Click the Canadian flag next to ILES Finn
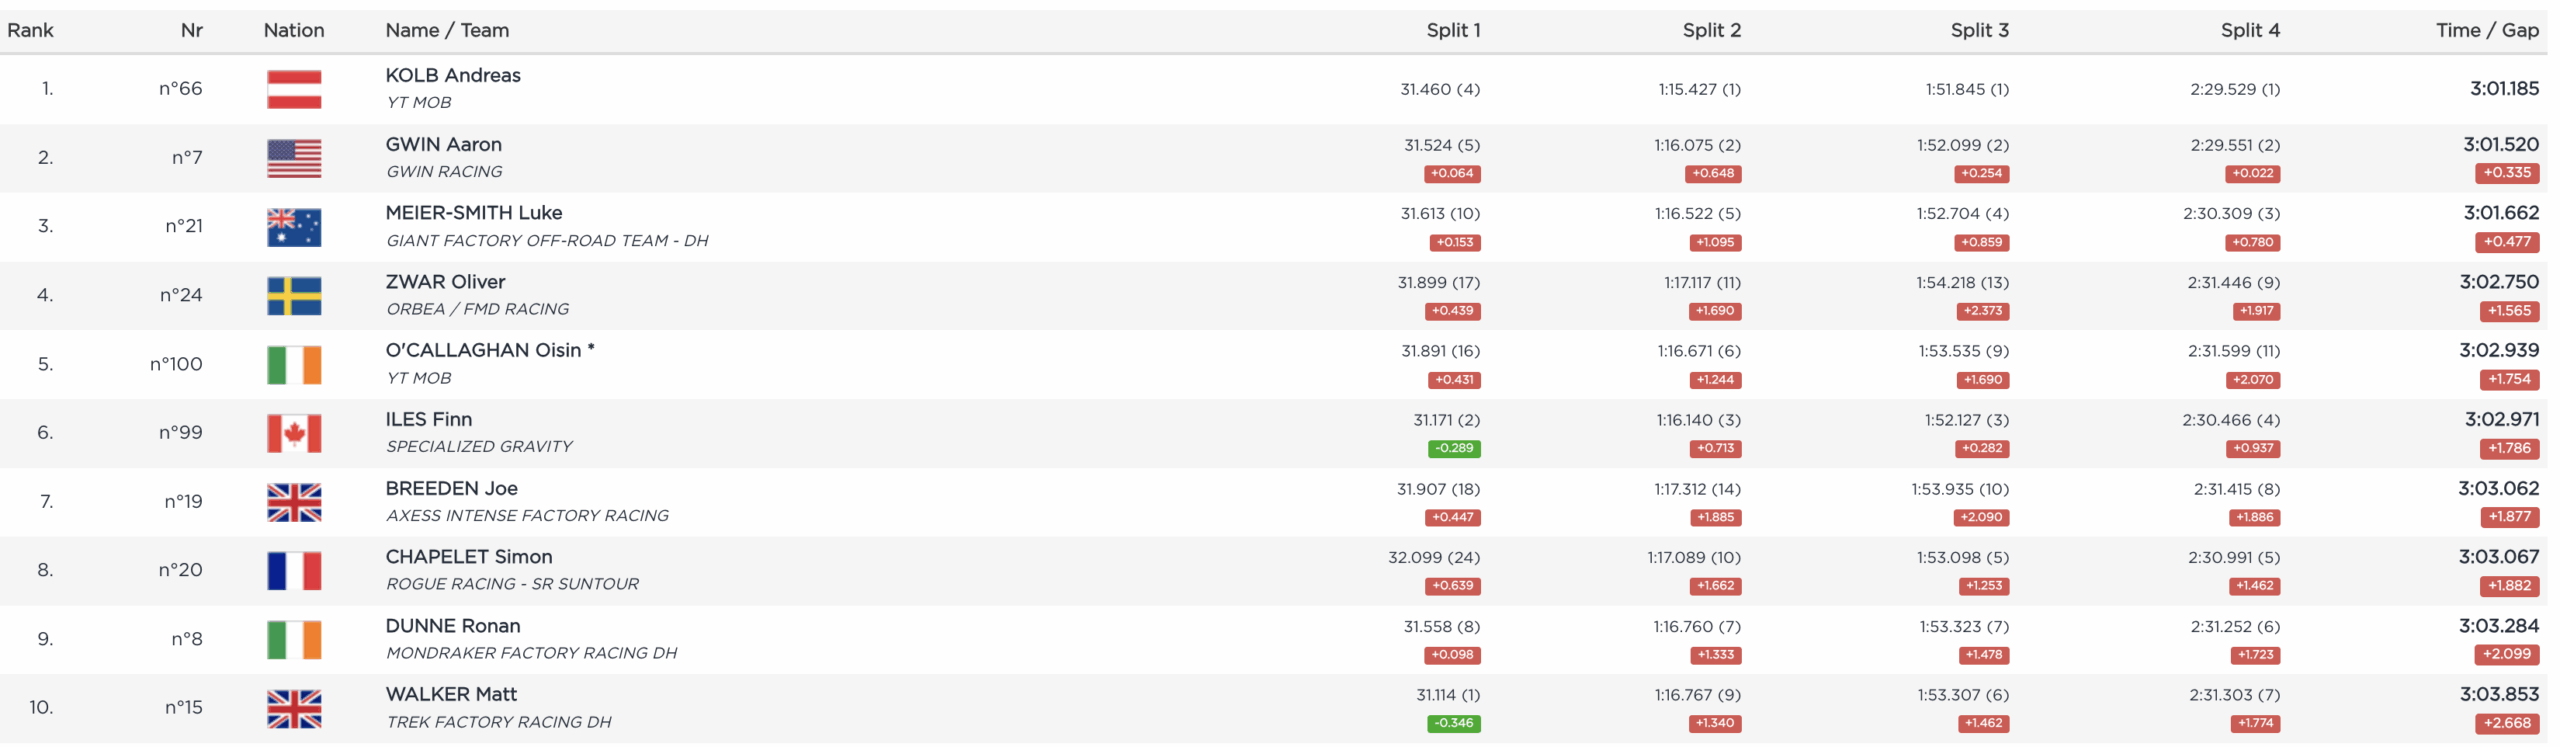This screenshot has width=2560, height=747. (294, 433)
